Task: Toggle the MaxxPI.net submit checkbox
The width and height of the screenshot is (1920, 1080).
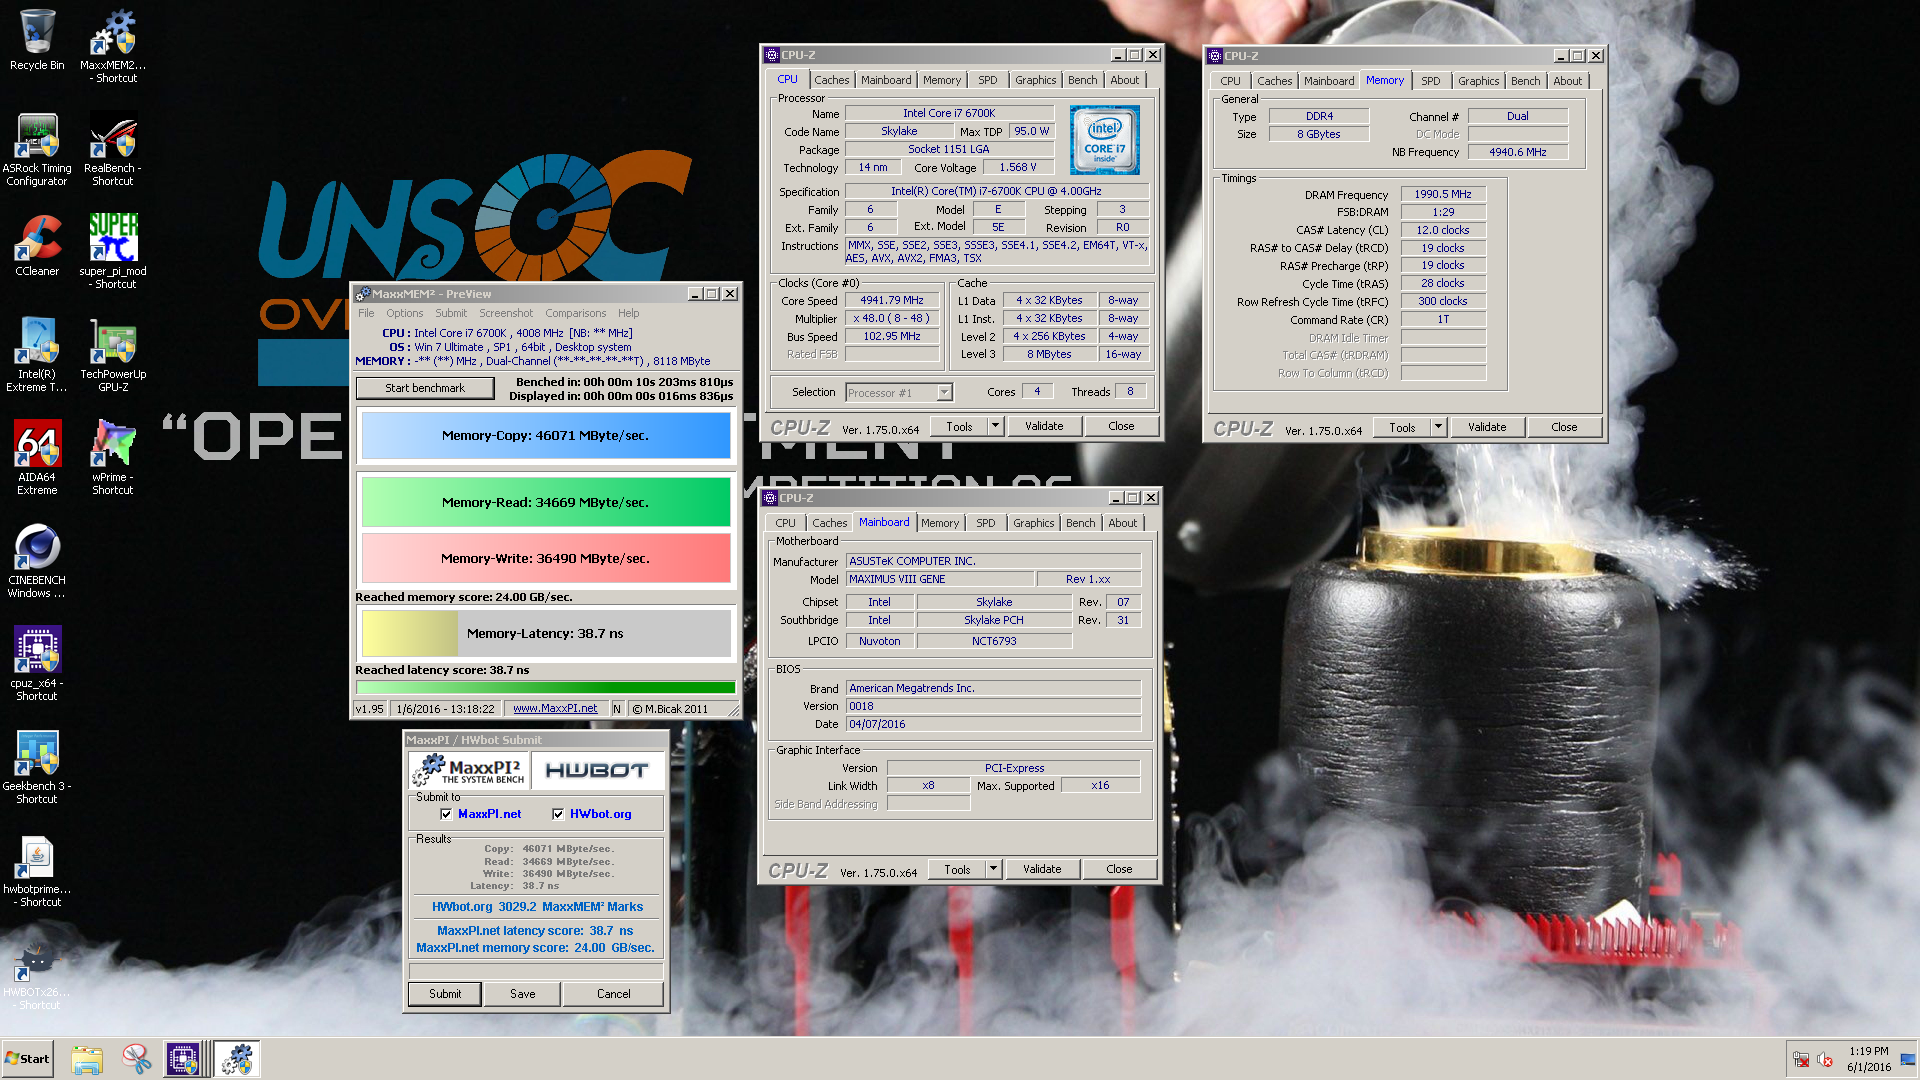Action: [446, 814]
